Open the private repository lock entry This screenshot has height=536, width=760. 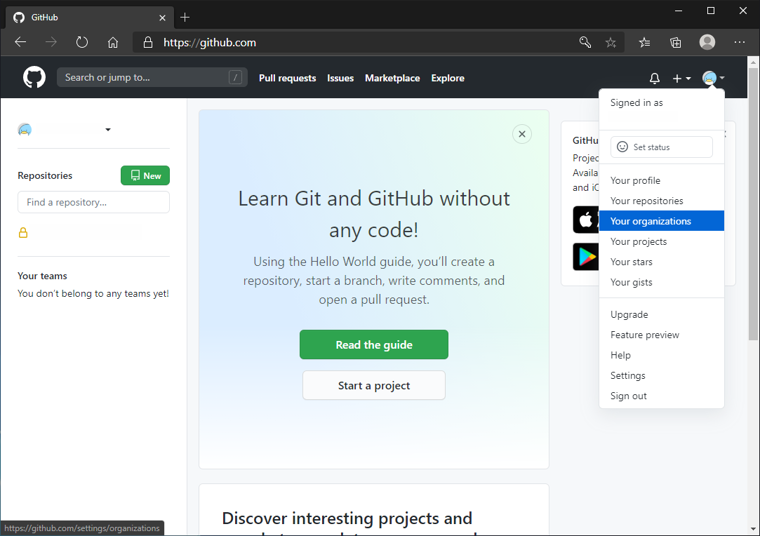tap(23, 233)
